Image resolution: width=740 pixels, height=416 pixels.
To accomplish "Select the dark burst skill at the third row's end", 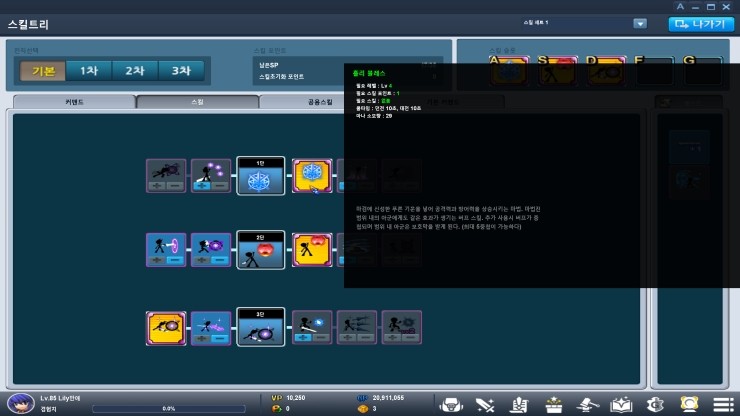I will [x=402, y=327].
